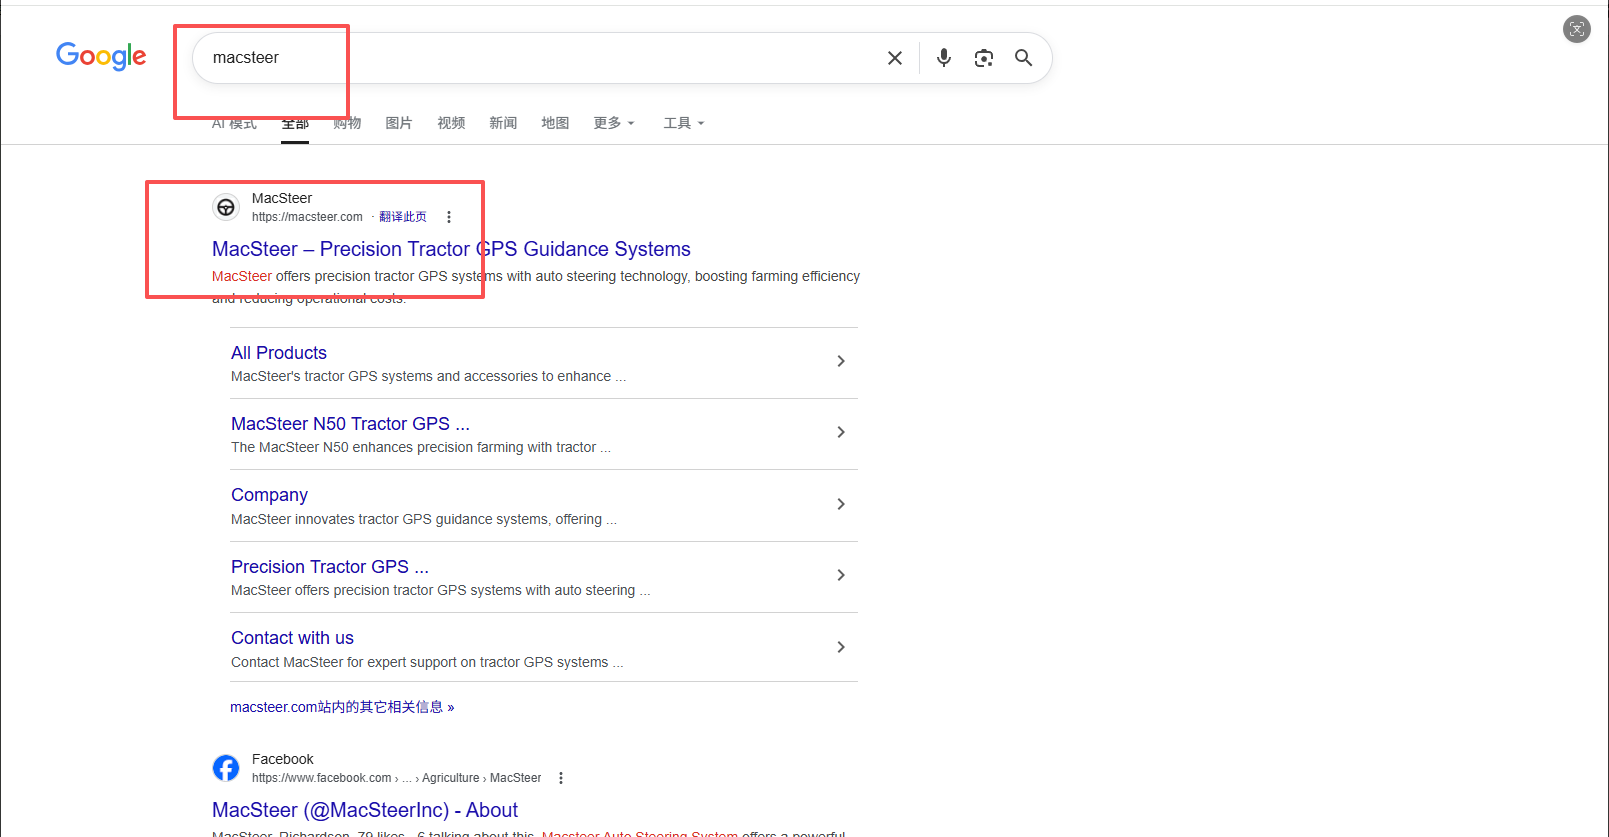Open the Contact with us sitelink
1609x837 pixels.
click(x=292, y=638)
